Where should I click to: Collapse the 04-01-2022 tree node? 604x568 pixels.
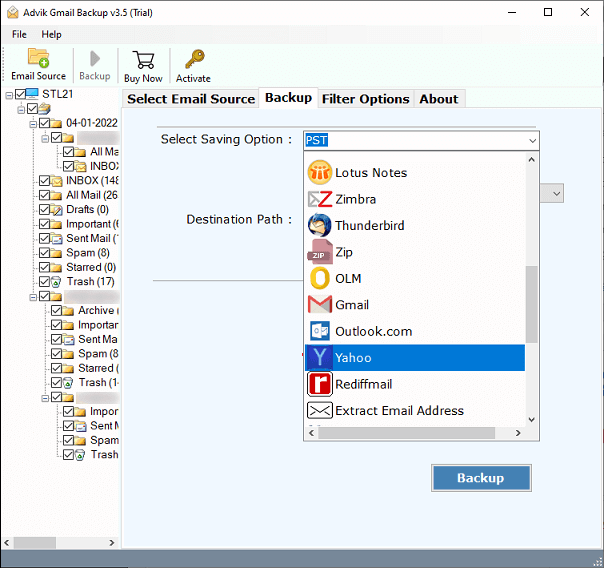(33, 124)
